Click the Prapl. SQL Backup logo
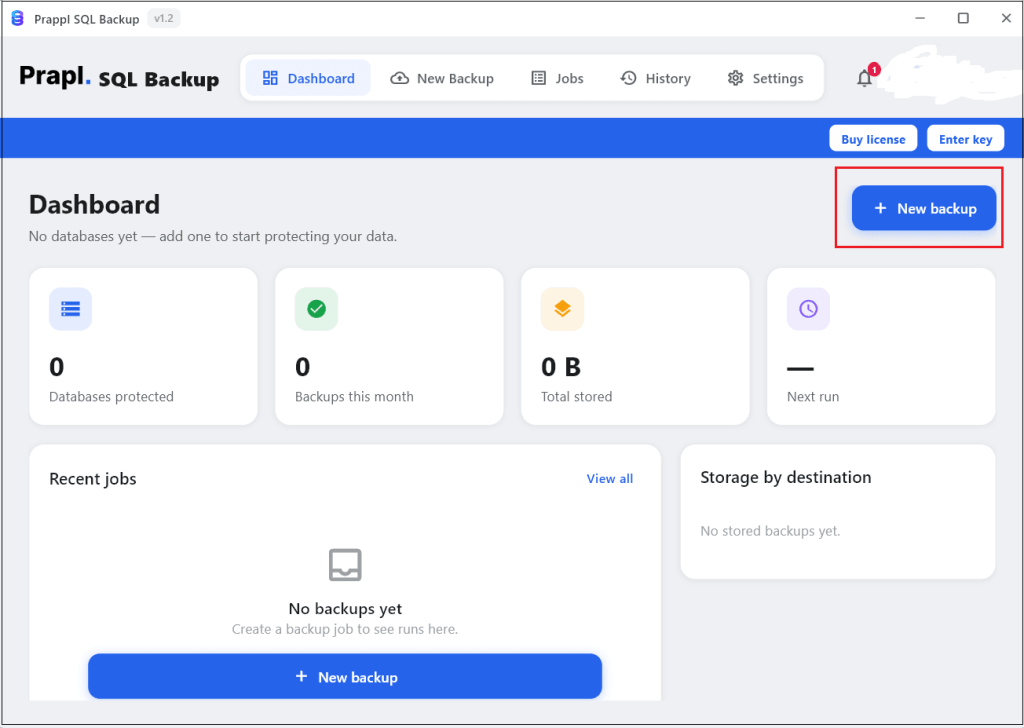 tap(119, 78)
